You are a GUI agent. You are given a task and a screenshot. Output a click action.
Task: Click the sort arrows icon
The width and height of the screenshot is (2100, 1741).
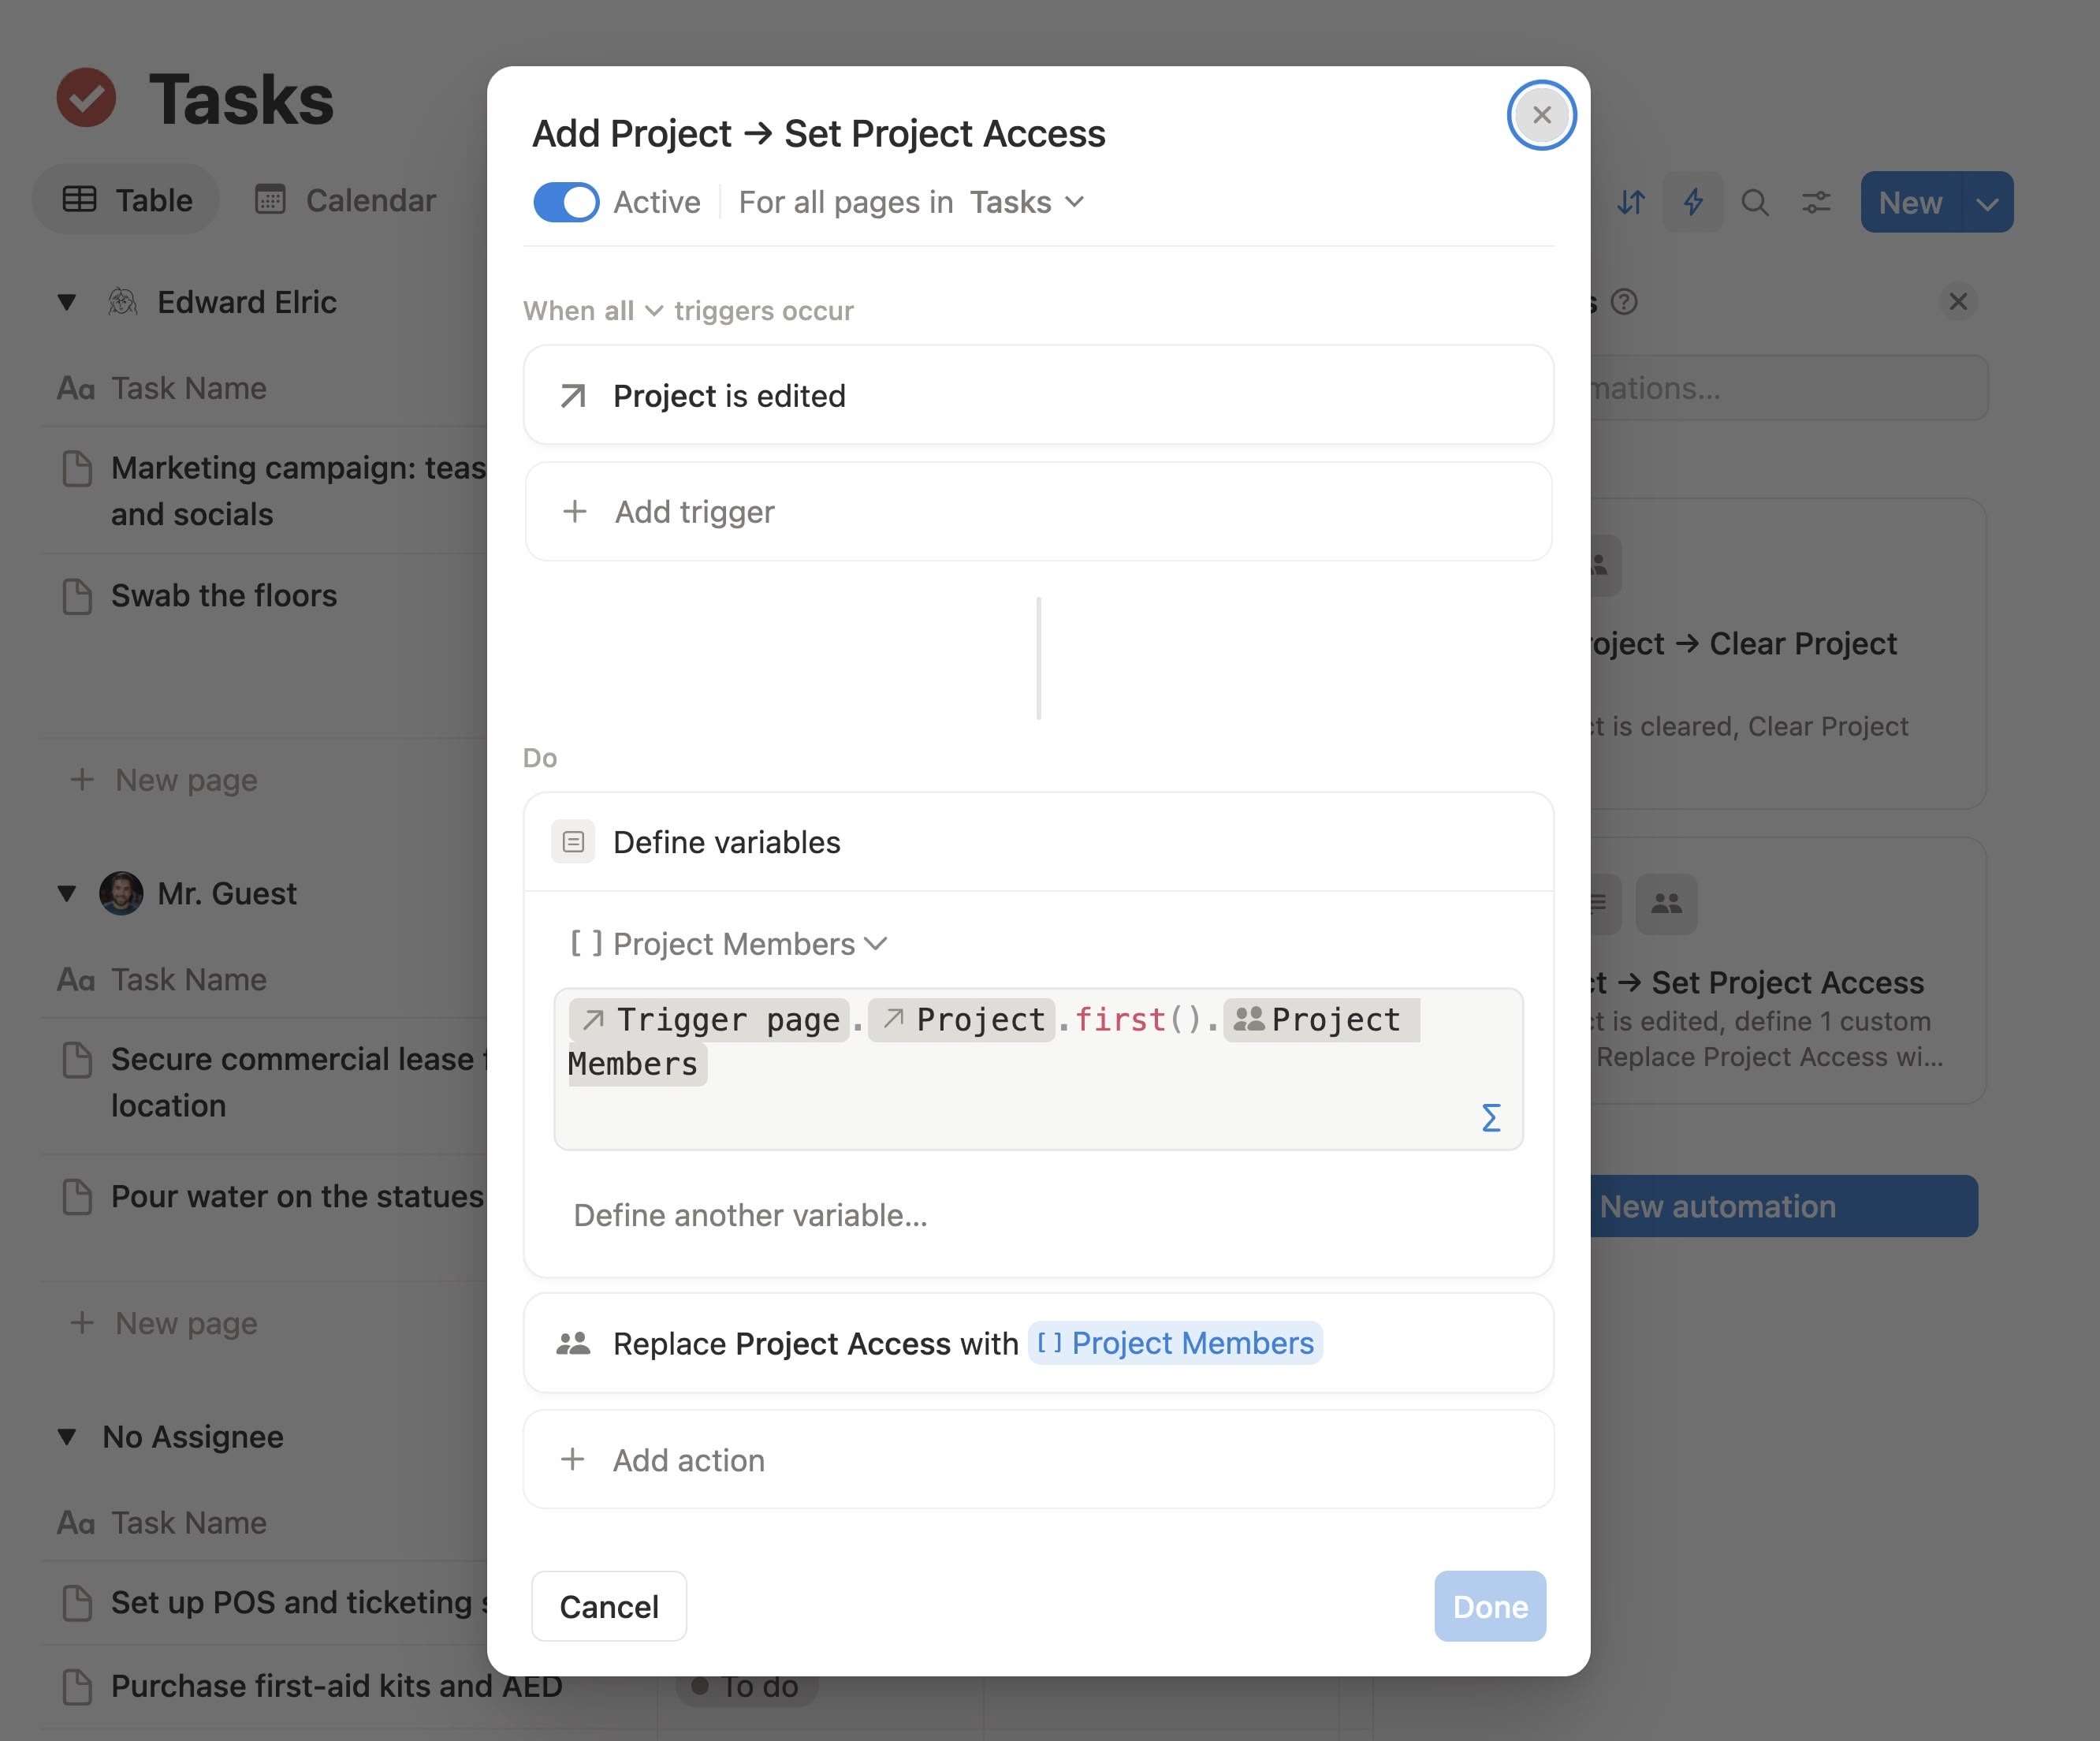[1631, 202]
